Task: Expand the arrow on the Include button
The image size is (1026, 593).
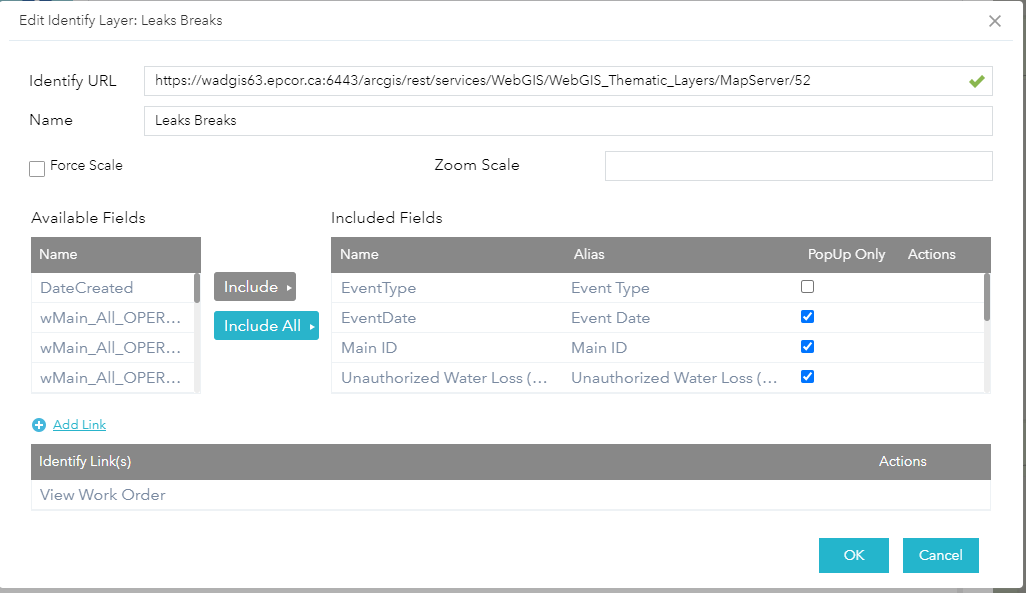Action: tap(288, 286)
